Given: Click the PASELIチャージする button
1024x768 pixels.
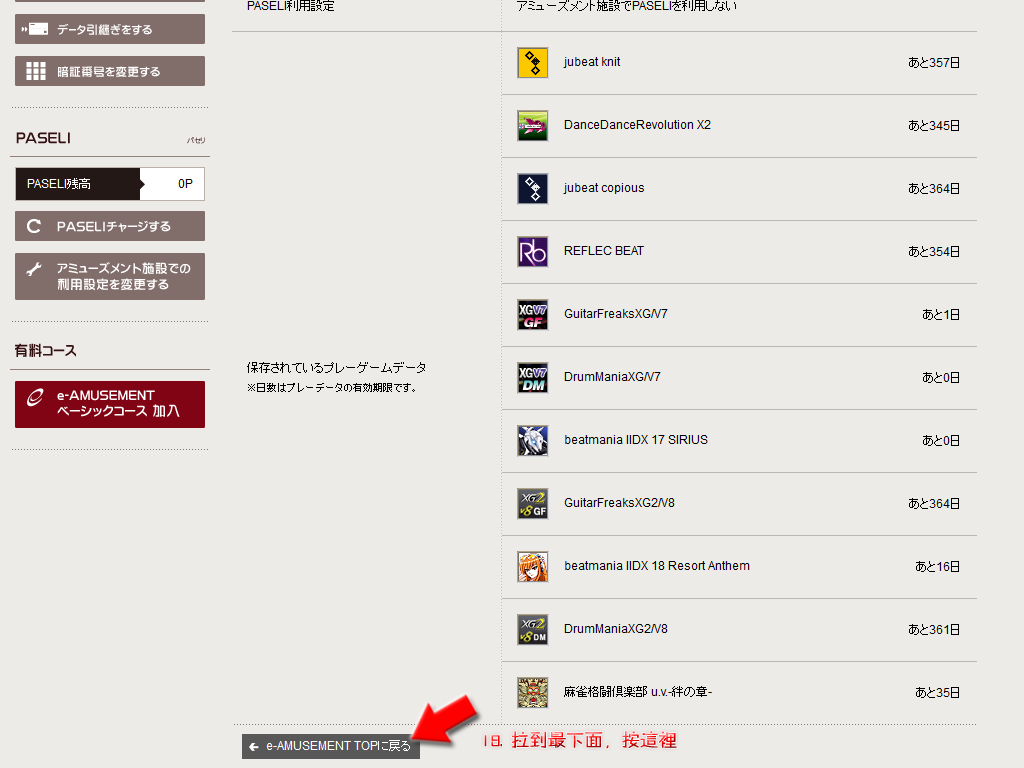Looking at the screenshot, I should pos(110,226).
